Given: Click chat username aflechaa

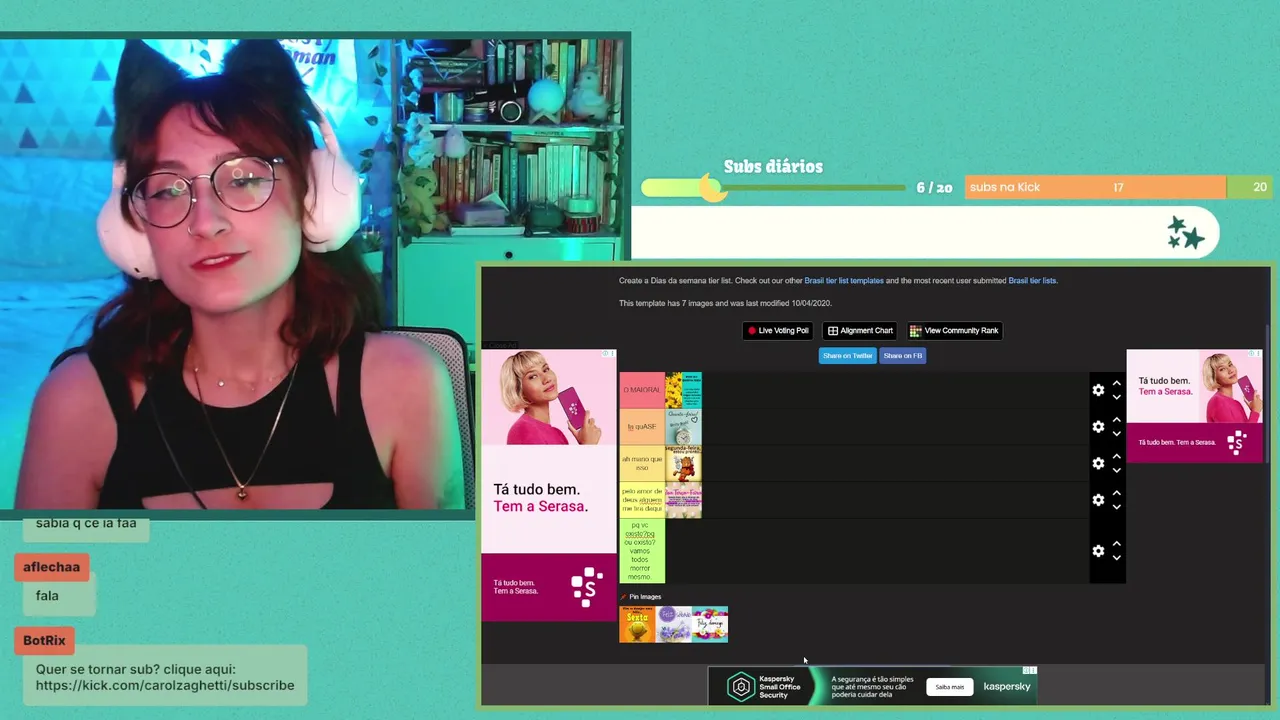Looking at the screenshot, I should coord(52,567).
